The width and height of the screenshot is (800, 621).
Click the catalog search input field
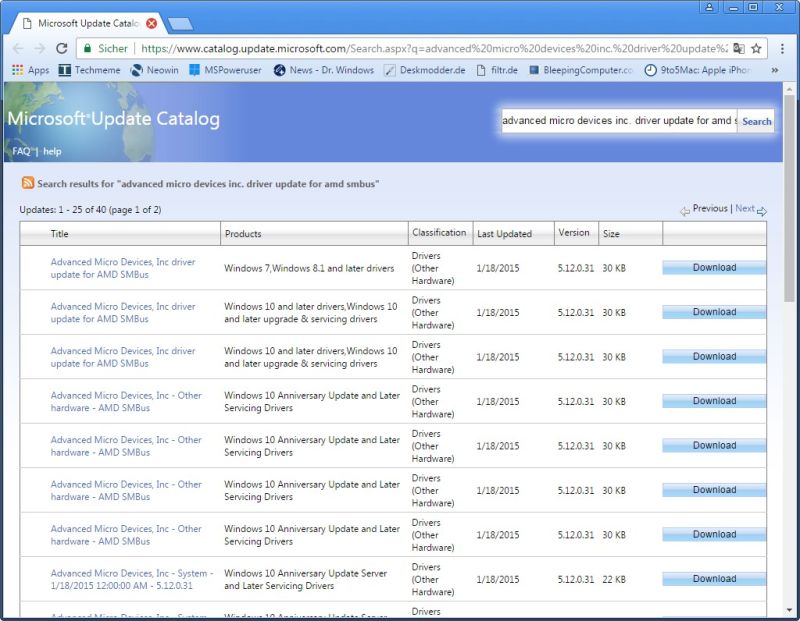coord(619,121)
